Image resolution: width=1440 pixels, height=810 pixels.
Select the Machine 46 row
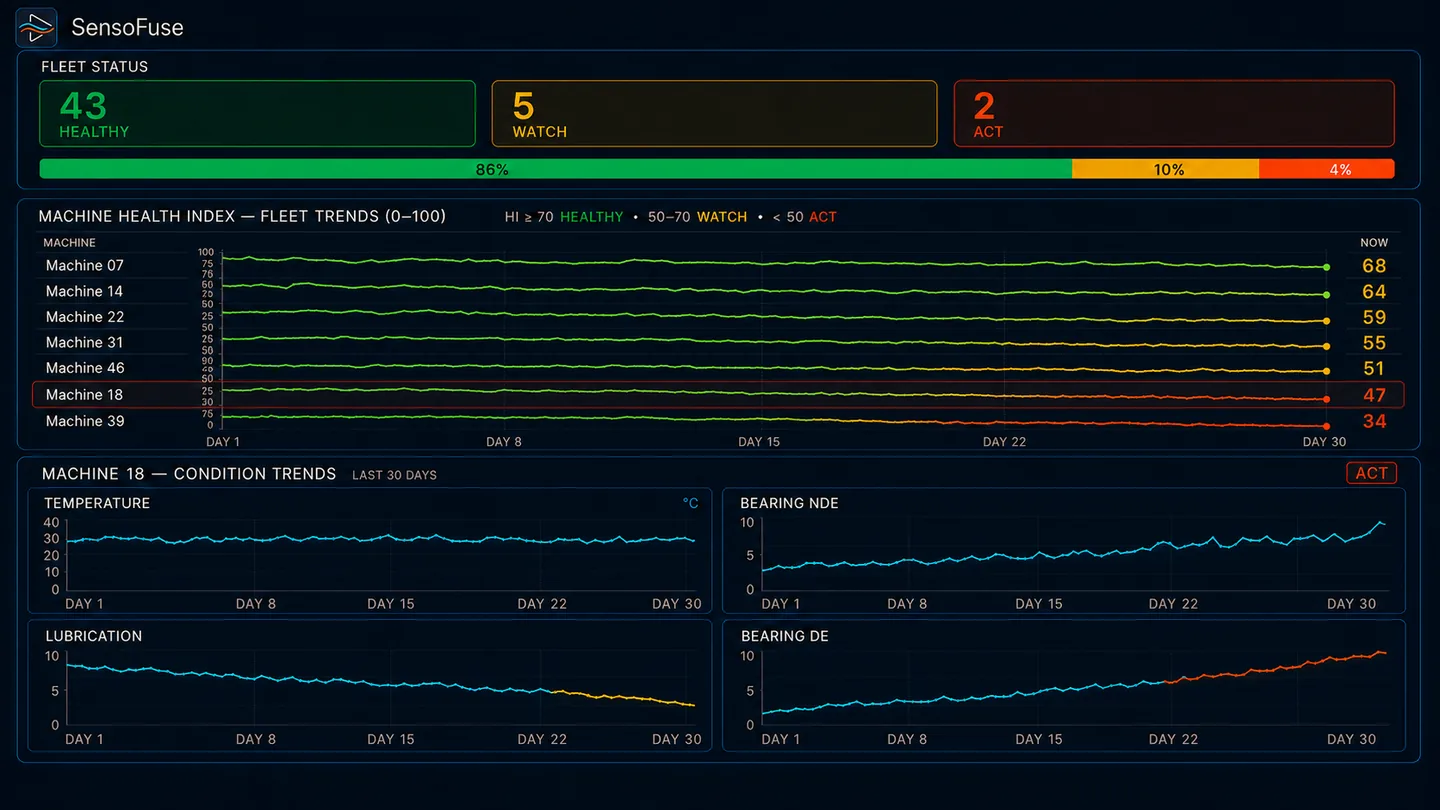pos(718,368)
